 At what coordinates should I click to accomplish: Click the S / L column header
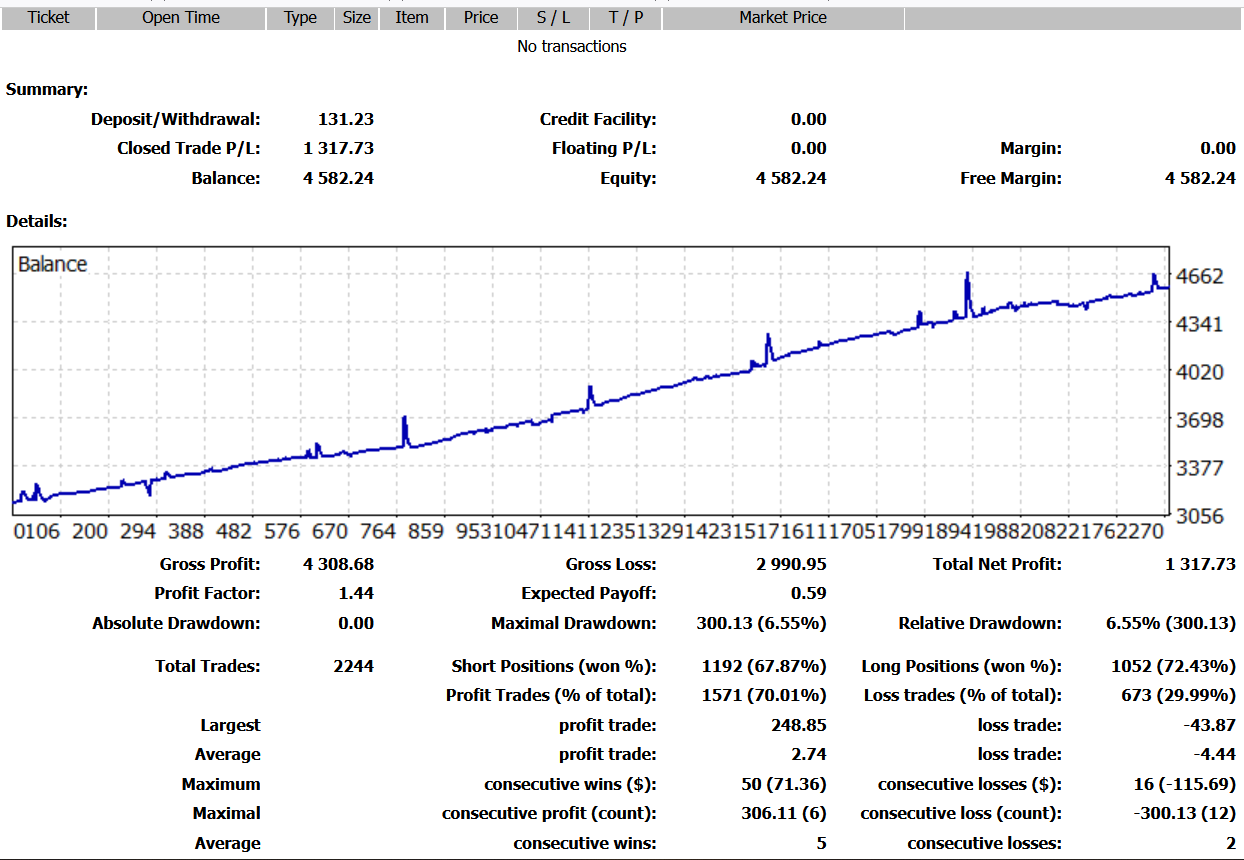click(x=553, y=18)
